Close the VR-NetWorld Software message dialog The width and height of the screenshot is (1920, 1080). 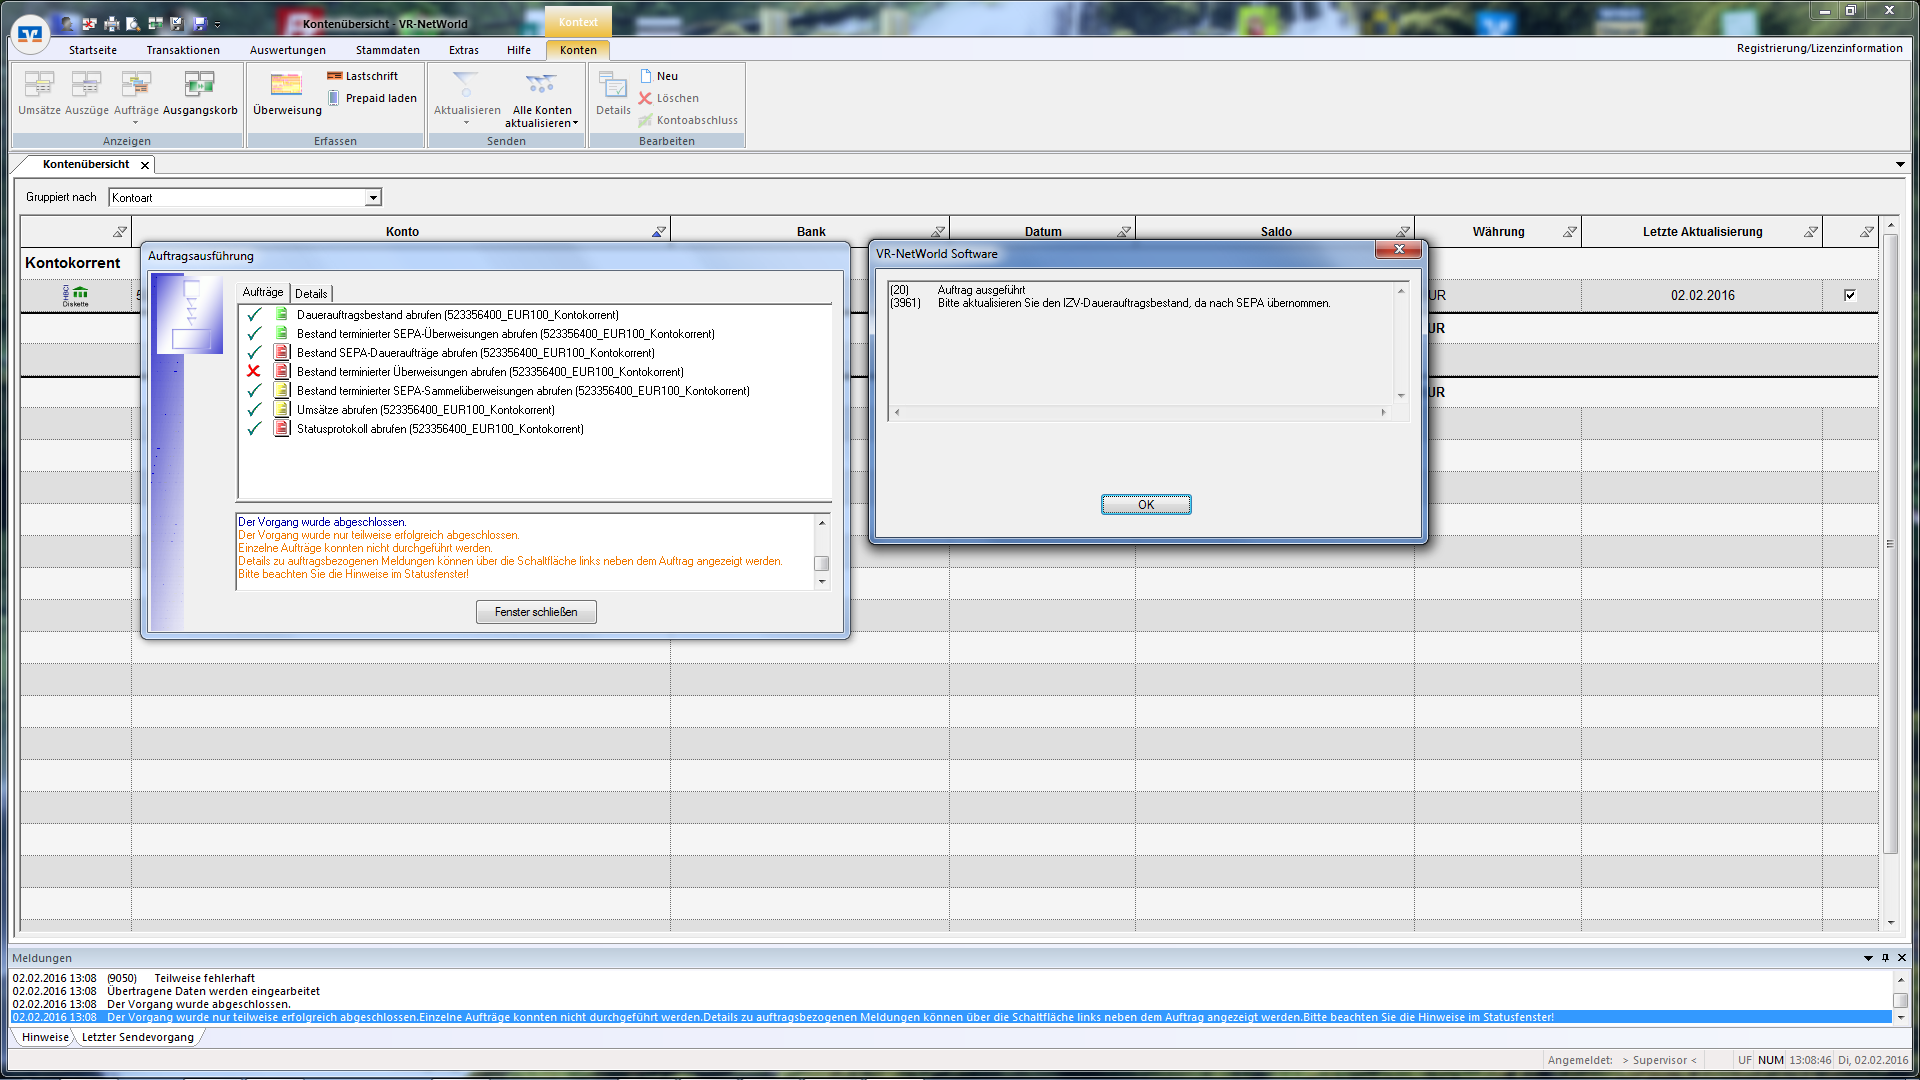tap(1399, 249)
